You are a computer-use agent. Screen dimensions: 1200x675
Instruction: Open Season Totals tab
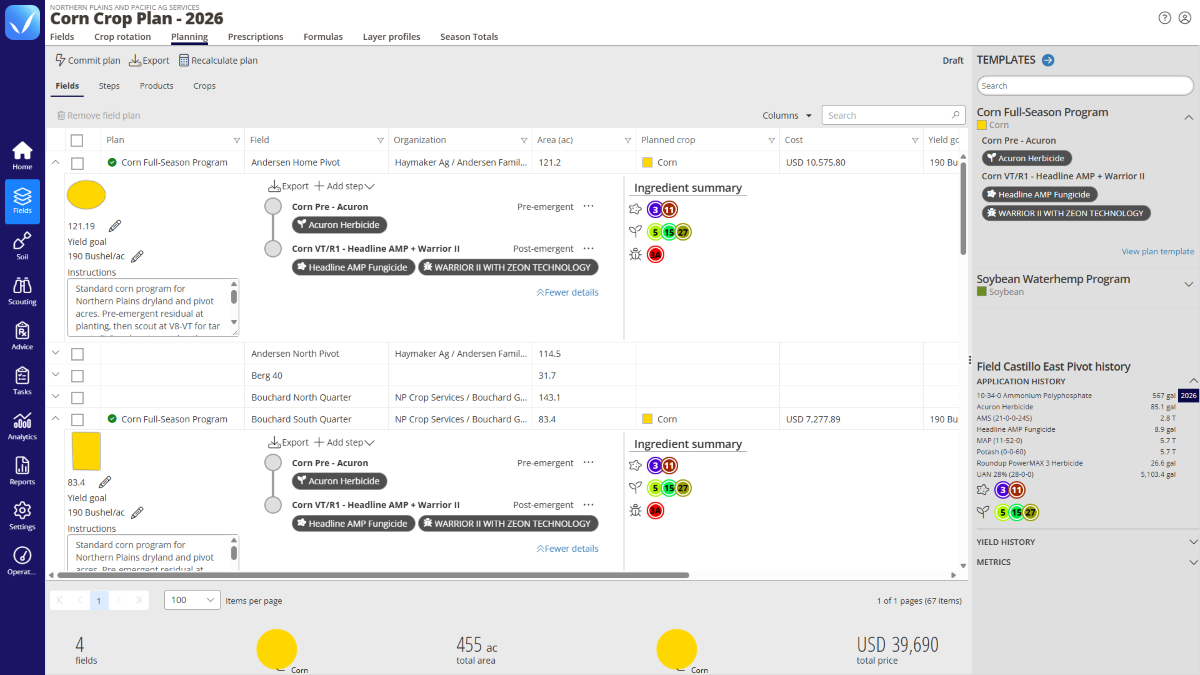coord(469,37)
